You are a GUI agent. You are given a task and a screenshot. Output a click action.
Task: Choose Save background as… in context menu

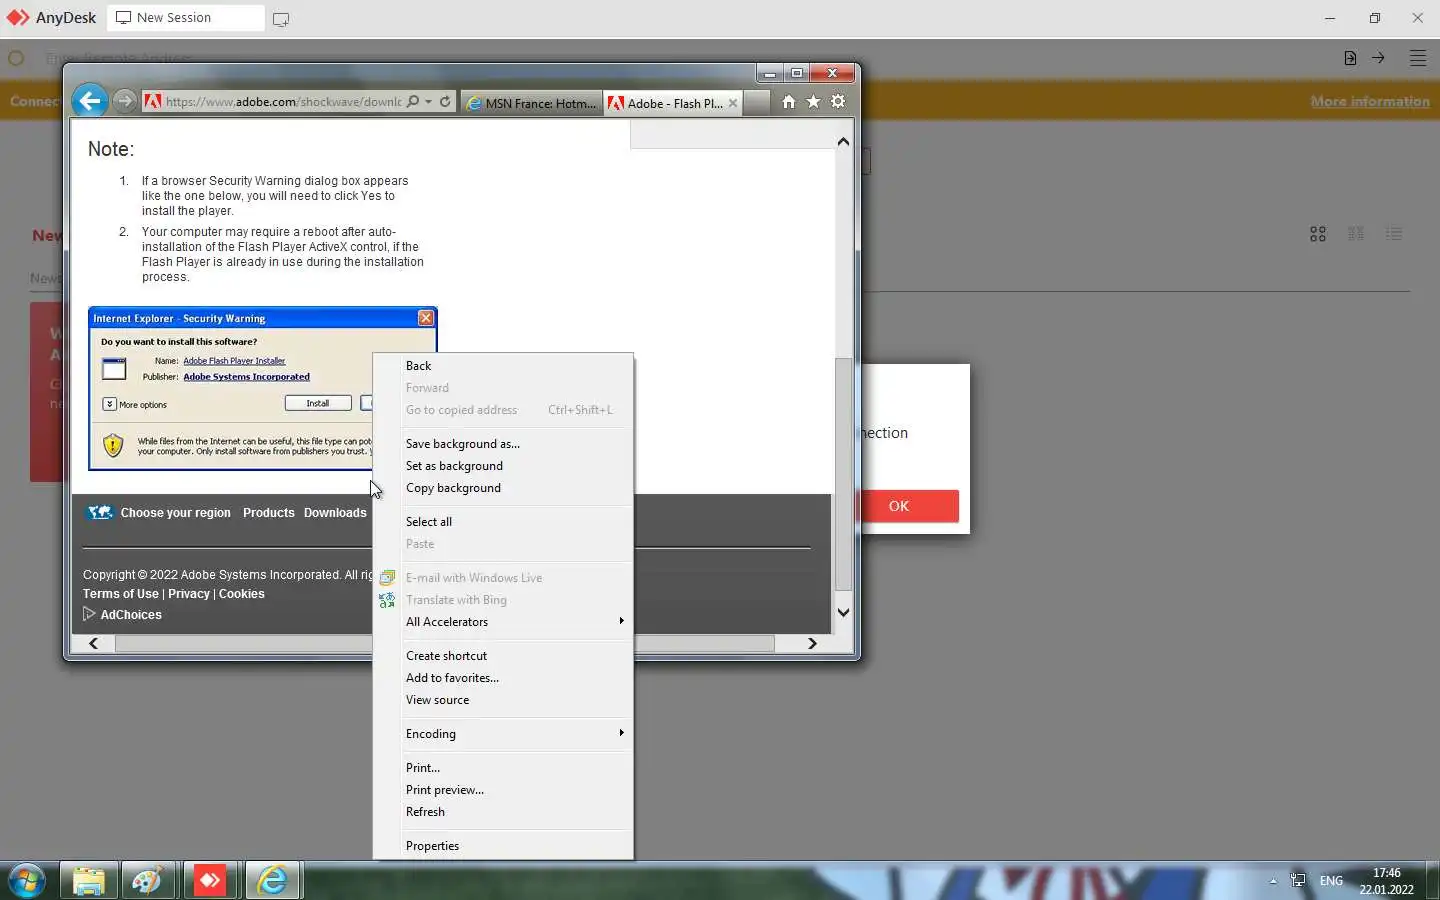tap(503, 444)
